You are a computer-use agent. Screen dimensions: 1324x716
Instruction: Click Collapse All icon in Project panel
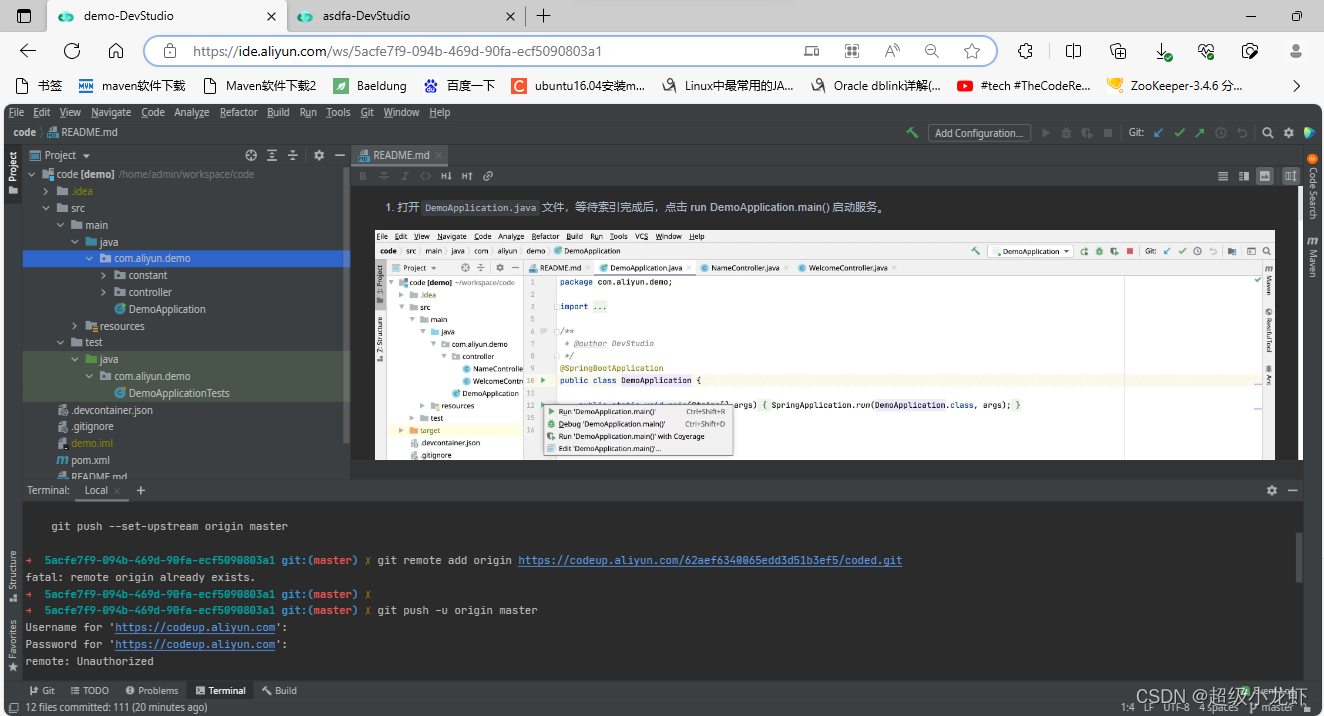coord(293,155)
